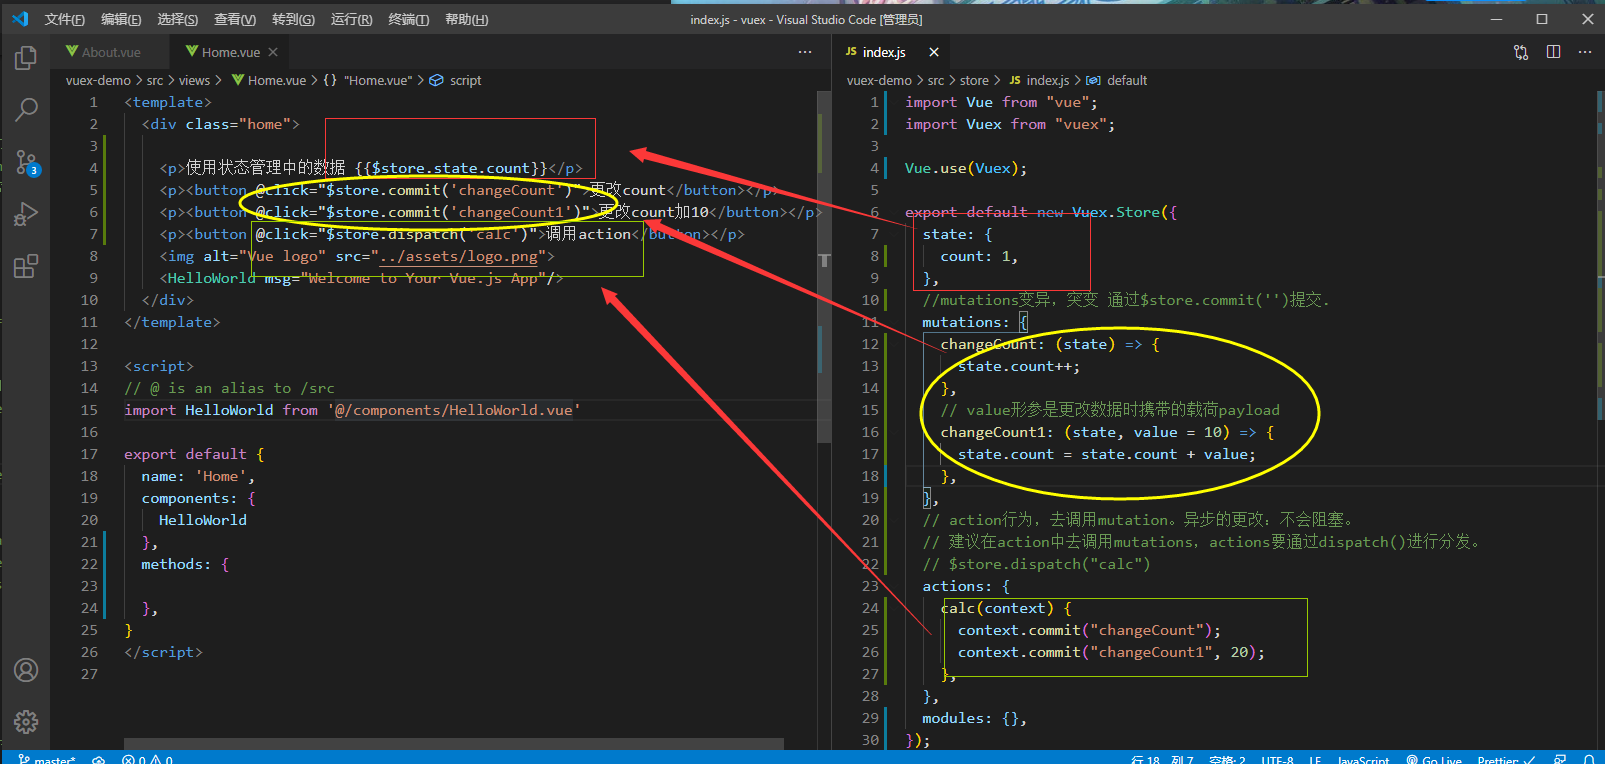Split the right editor with split icon
Viewport: 1605px width, 764px height.
coord(1553,52)
